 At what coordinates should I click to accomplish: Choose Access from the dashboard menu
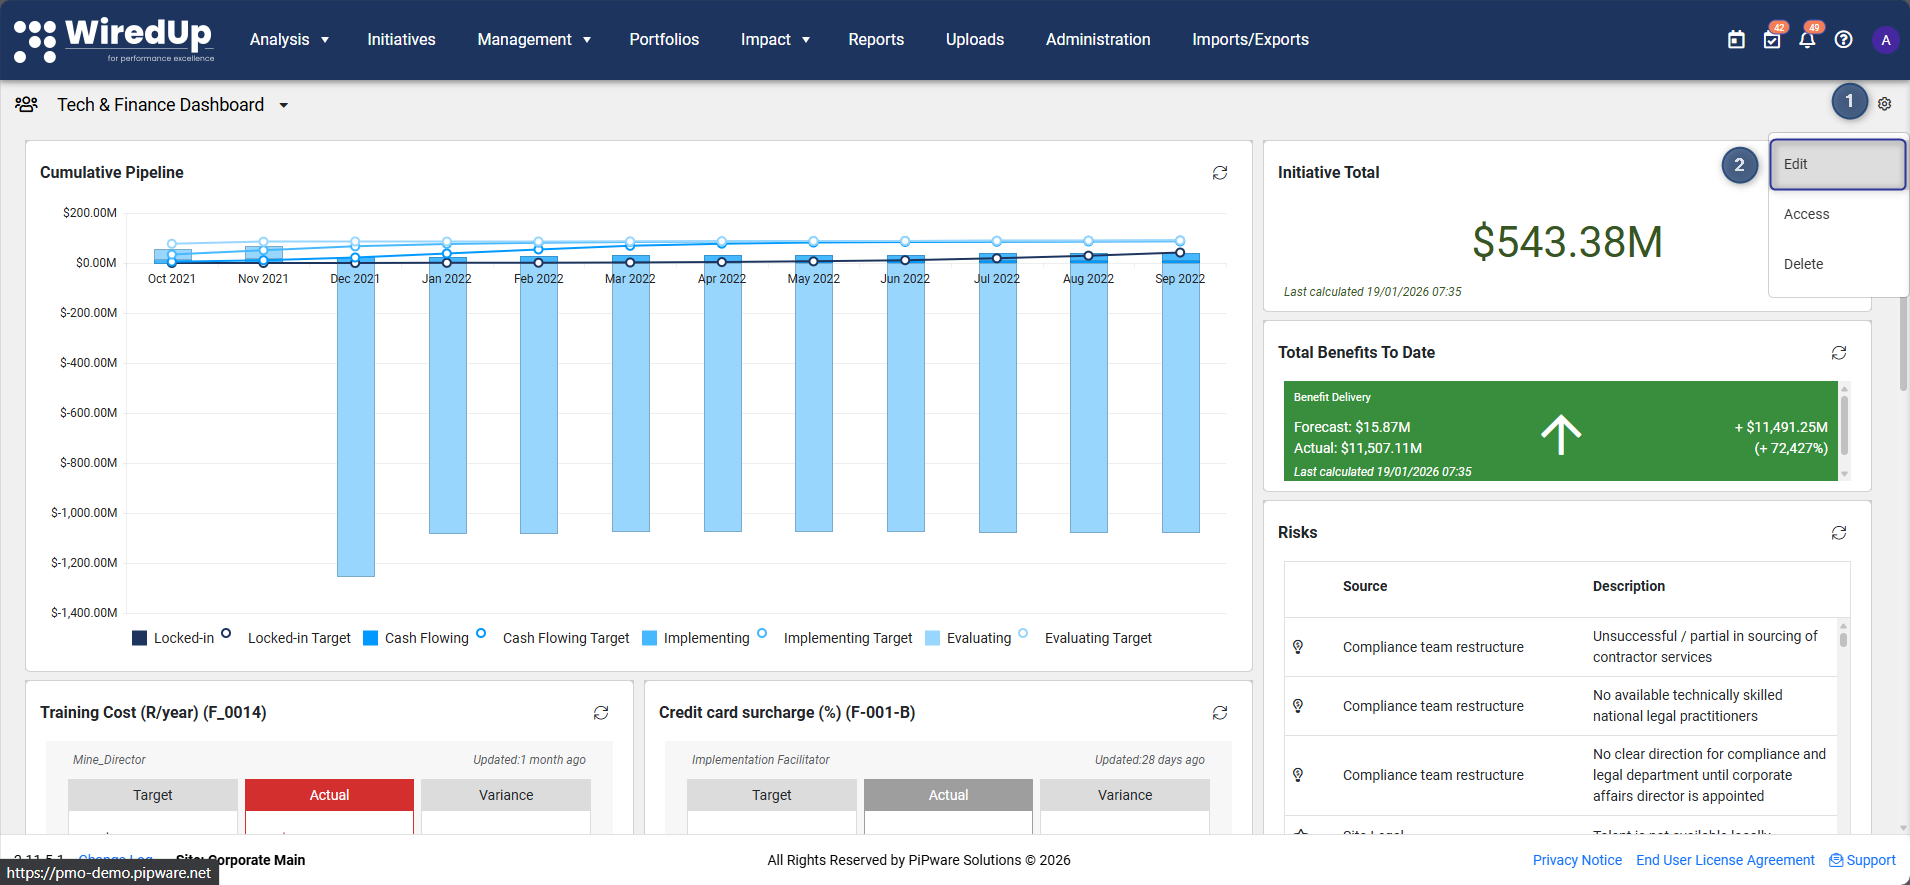(1837, 214)
